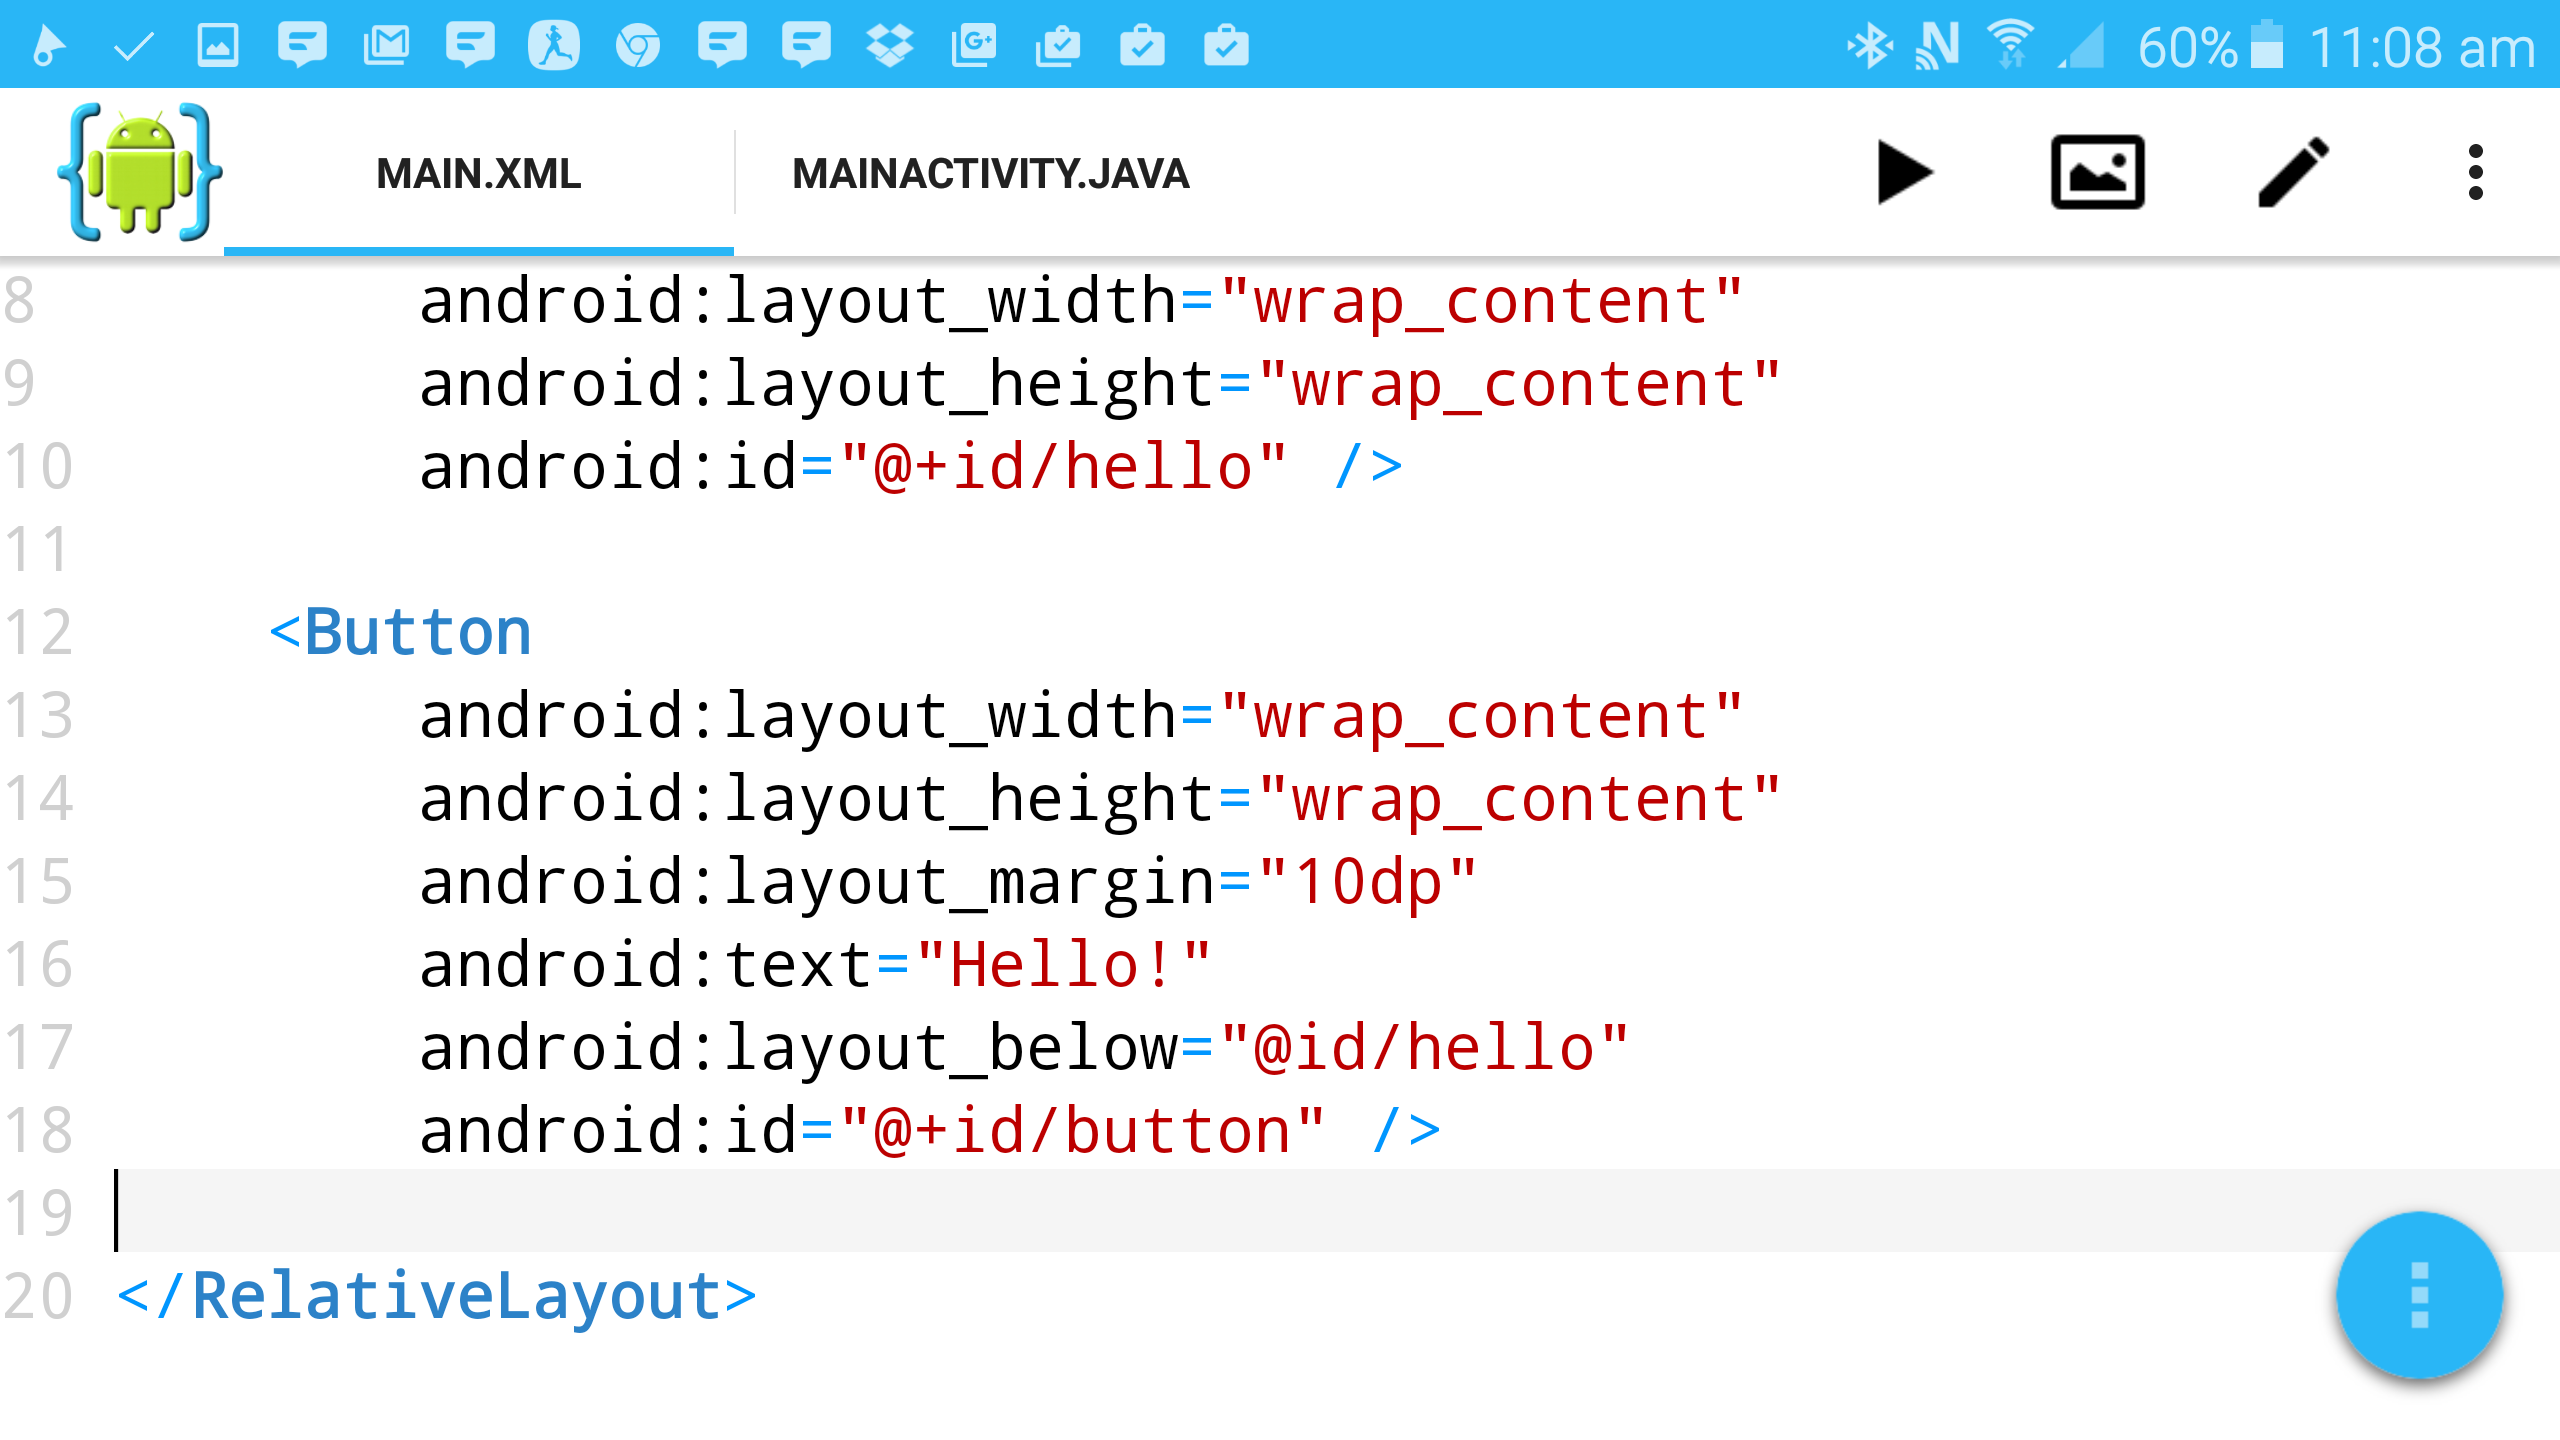Tap the blue floating action button
The image size is (2560, 1440).
pos(2419,1295)
